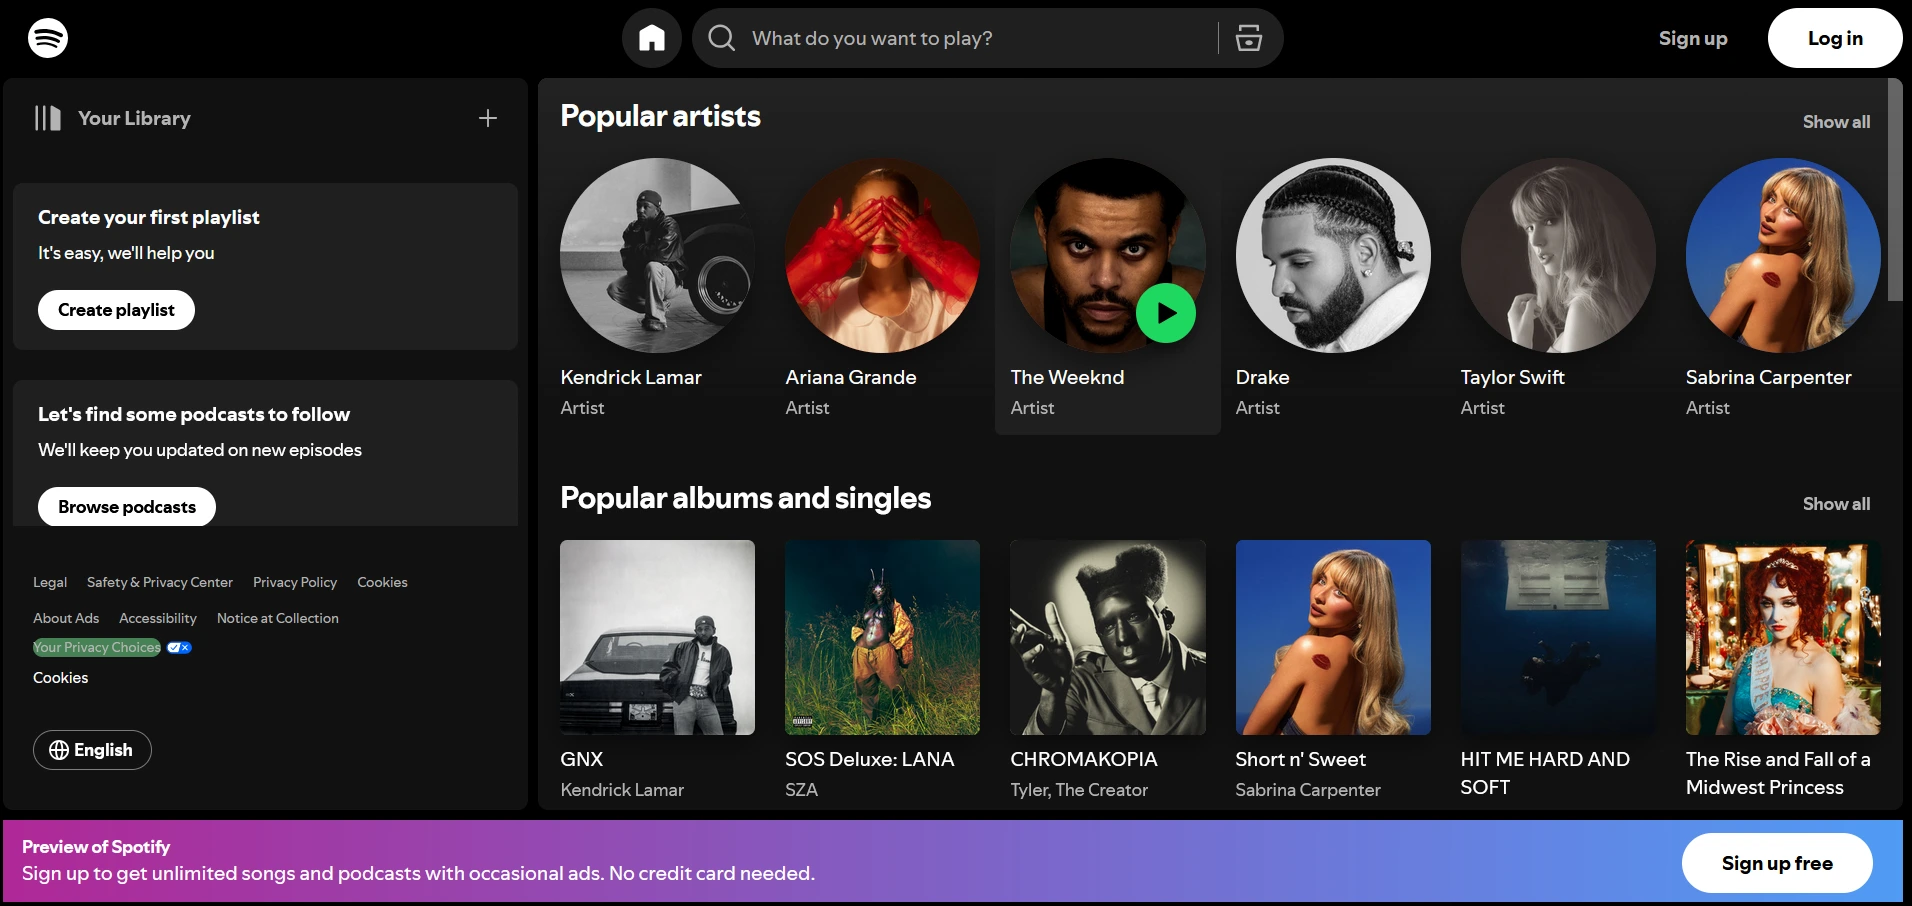Click 'Taylor Swift' artist name text
The height and width of the screenshot is (906, 1912).
(1512, 377)
